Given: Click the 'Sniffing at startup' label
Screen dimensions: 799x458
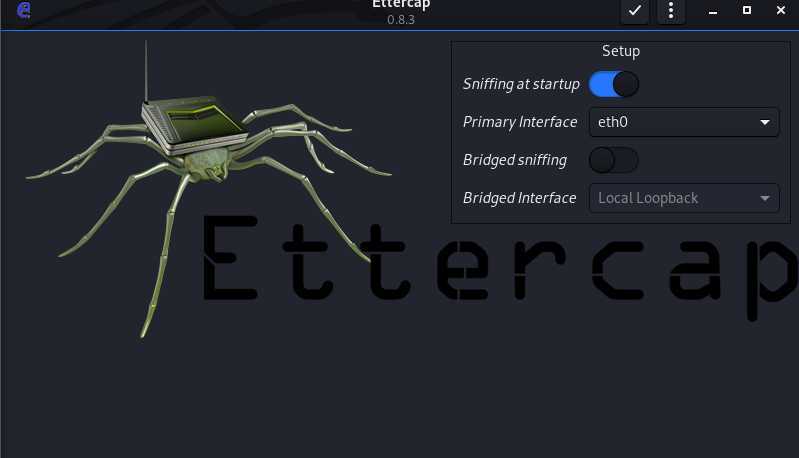Looking at the screenshot, I should point(521,84).
